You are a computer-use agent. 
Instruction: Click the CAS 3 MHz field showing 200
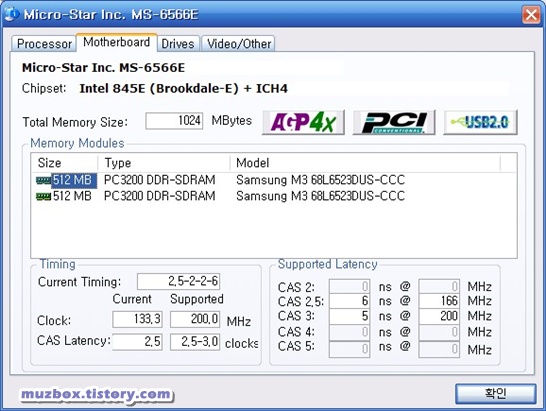(x=439, y=316)
